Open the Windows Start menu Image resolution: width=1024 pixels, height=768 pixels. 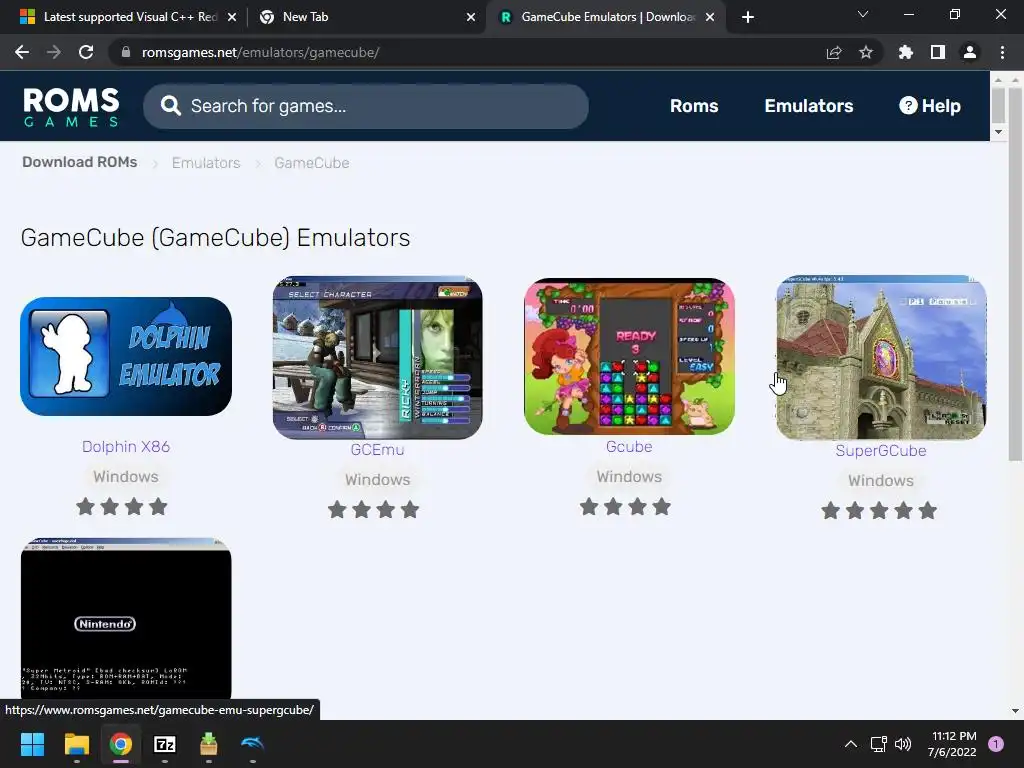[32, 744]
